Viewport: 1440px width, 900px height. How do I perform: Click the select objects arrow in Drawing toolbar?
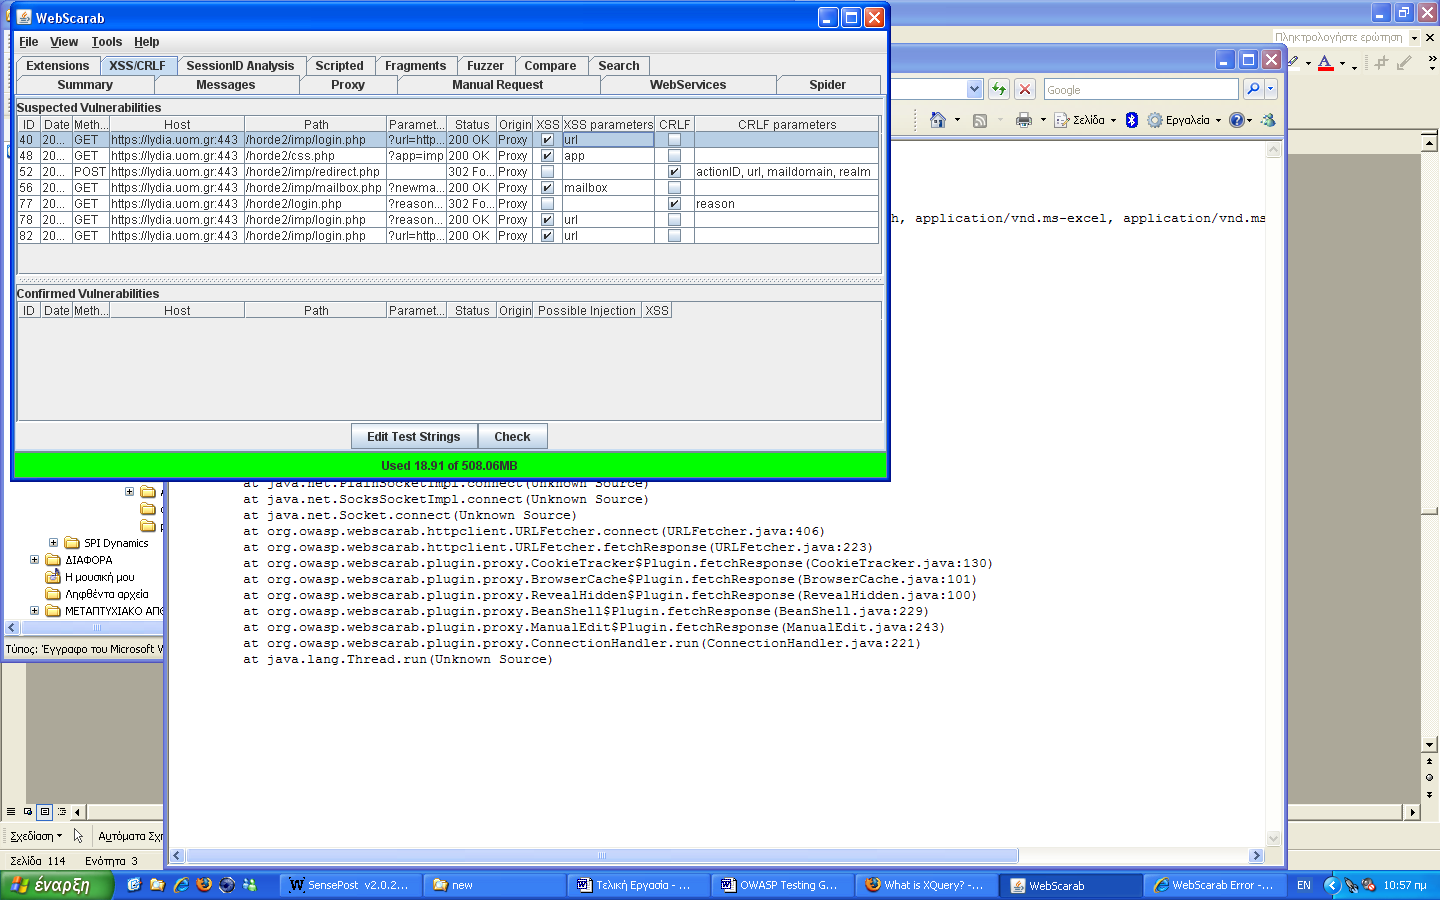(x=78, y=836)
